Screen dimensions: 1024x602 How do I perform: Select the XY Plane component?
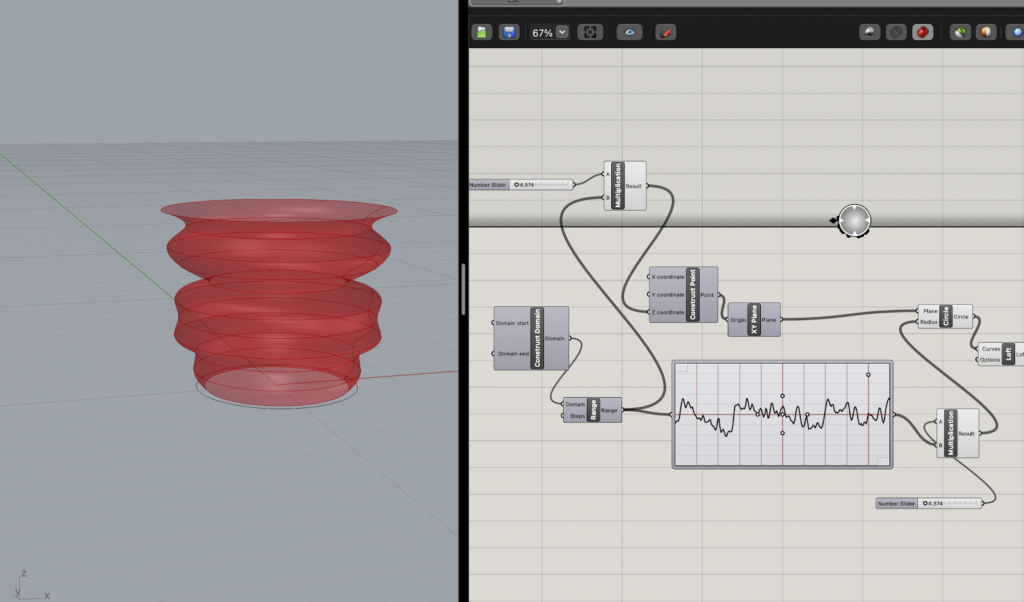click(754, 320)
